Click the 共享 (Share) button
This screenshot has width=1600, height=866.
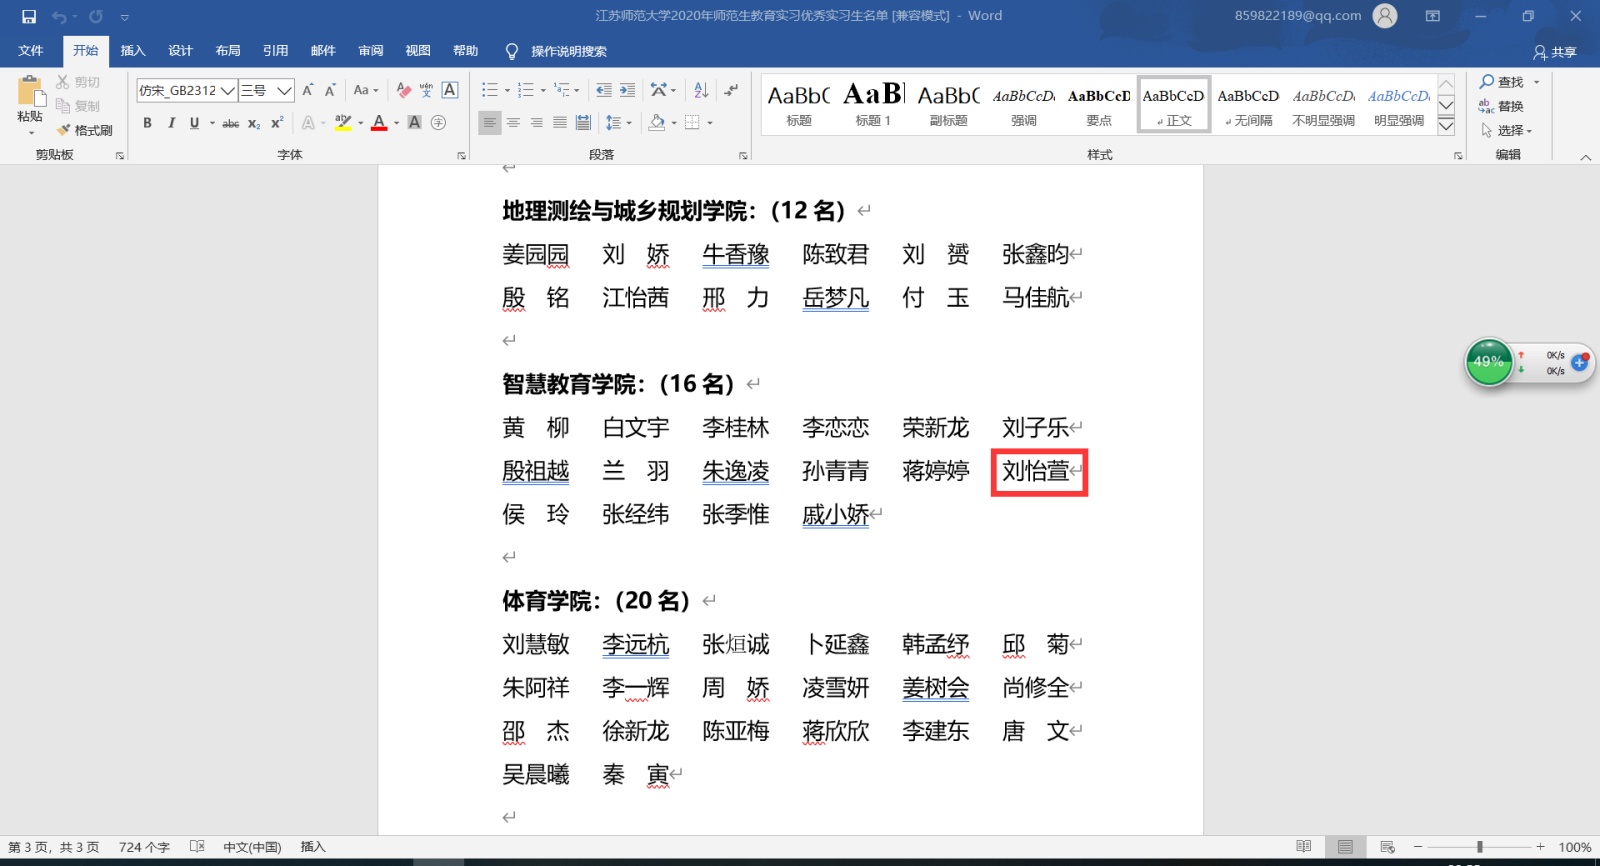click(1555, 52)
